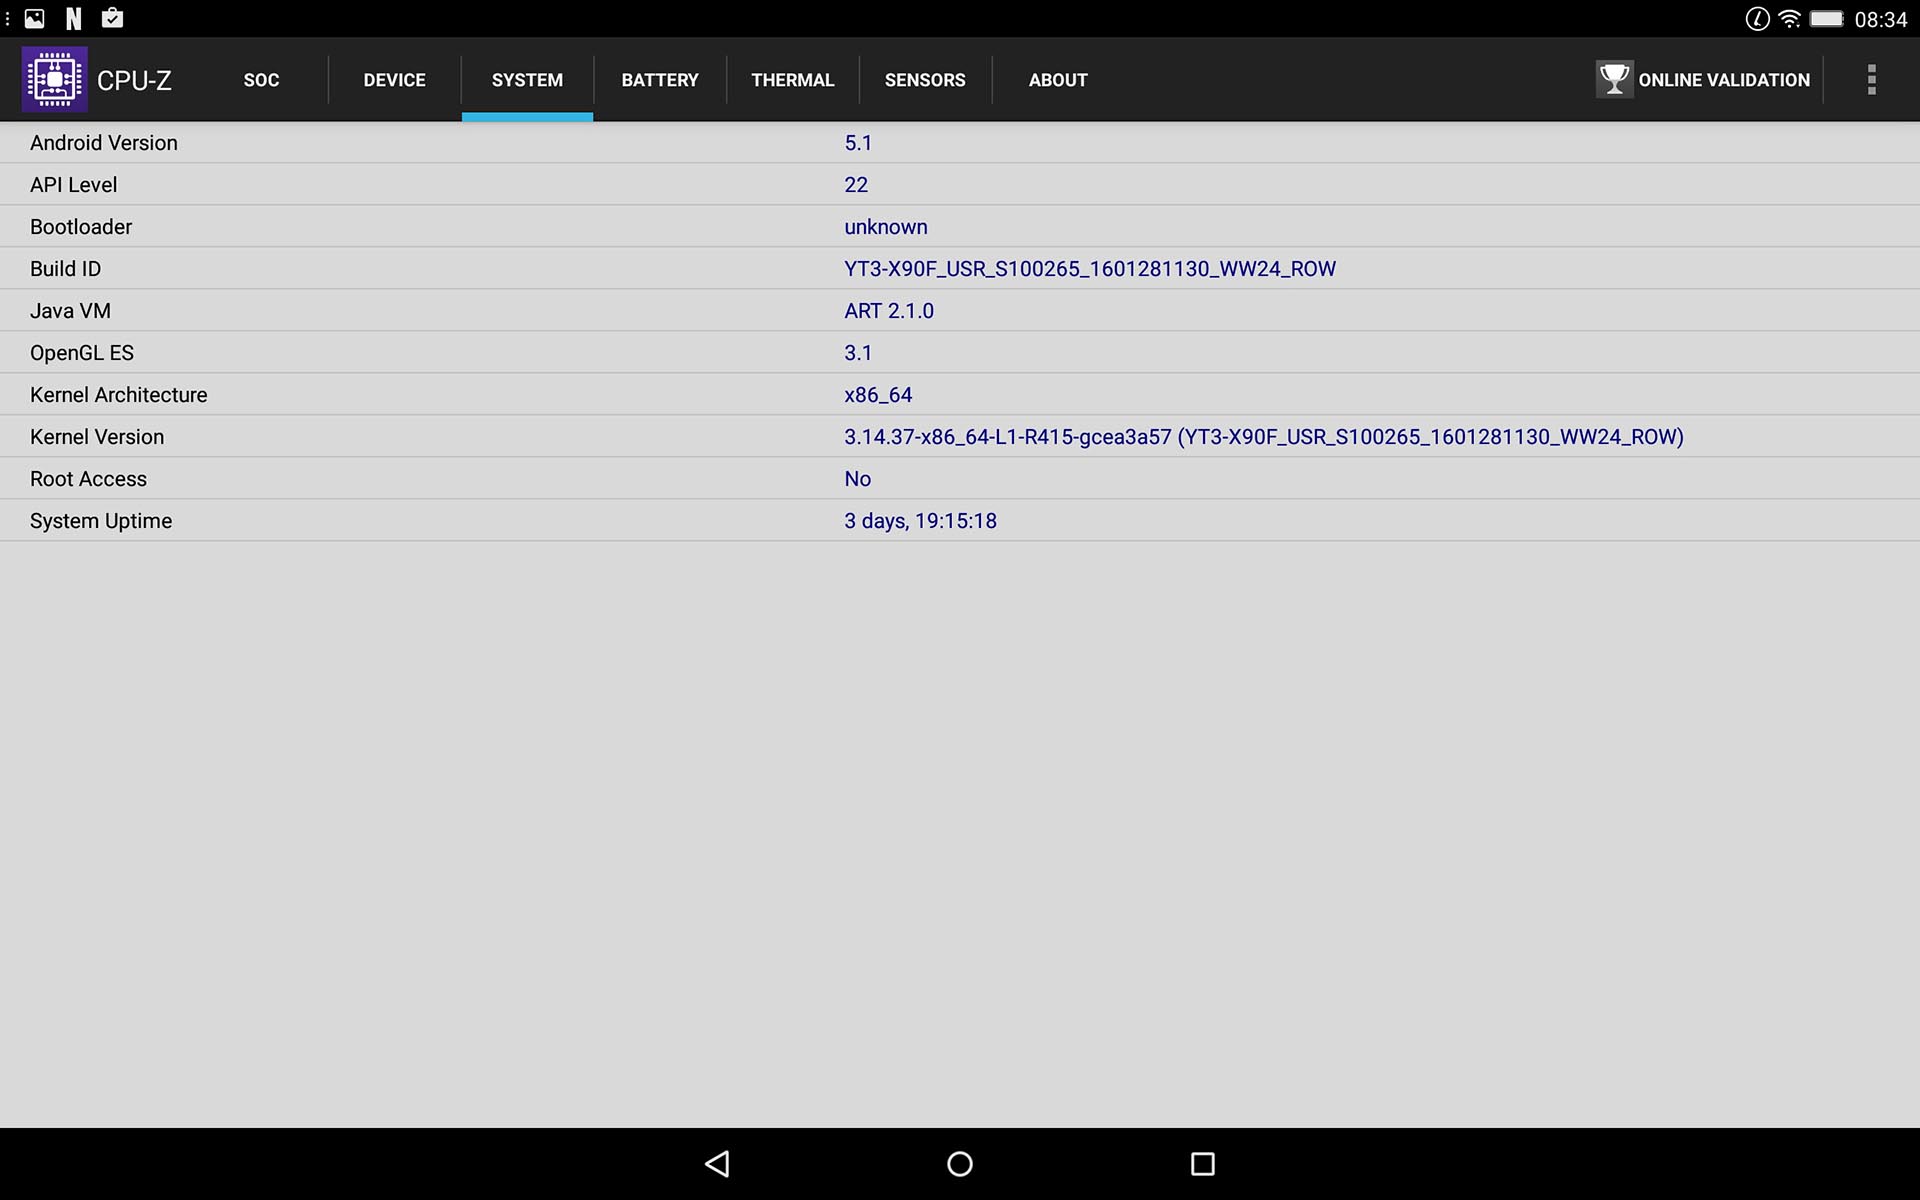The image size is (1920, 1200).
Task: Tap the Wi-Fi status icon
Action: coord(1790,19)
